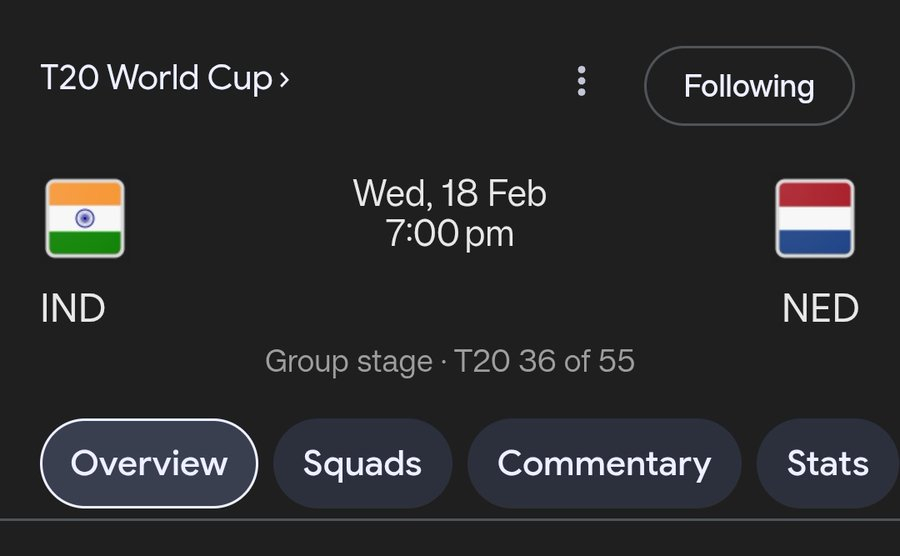This screenshot has height=556, width=900.
Task: Click the Ashoka Chakra wheel on India's flag
Action: [85, 218]
